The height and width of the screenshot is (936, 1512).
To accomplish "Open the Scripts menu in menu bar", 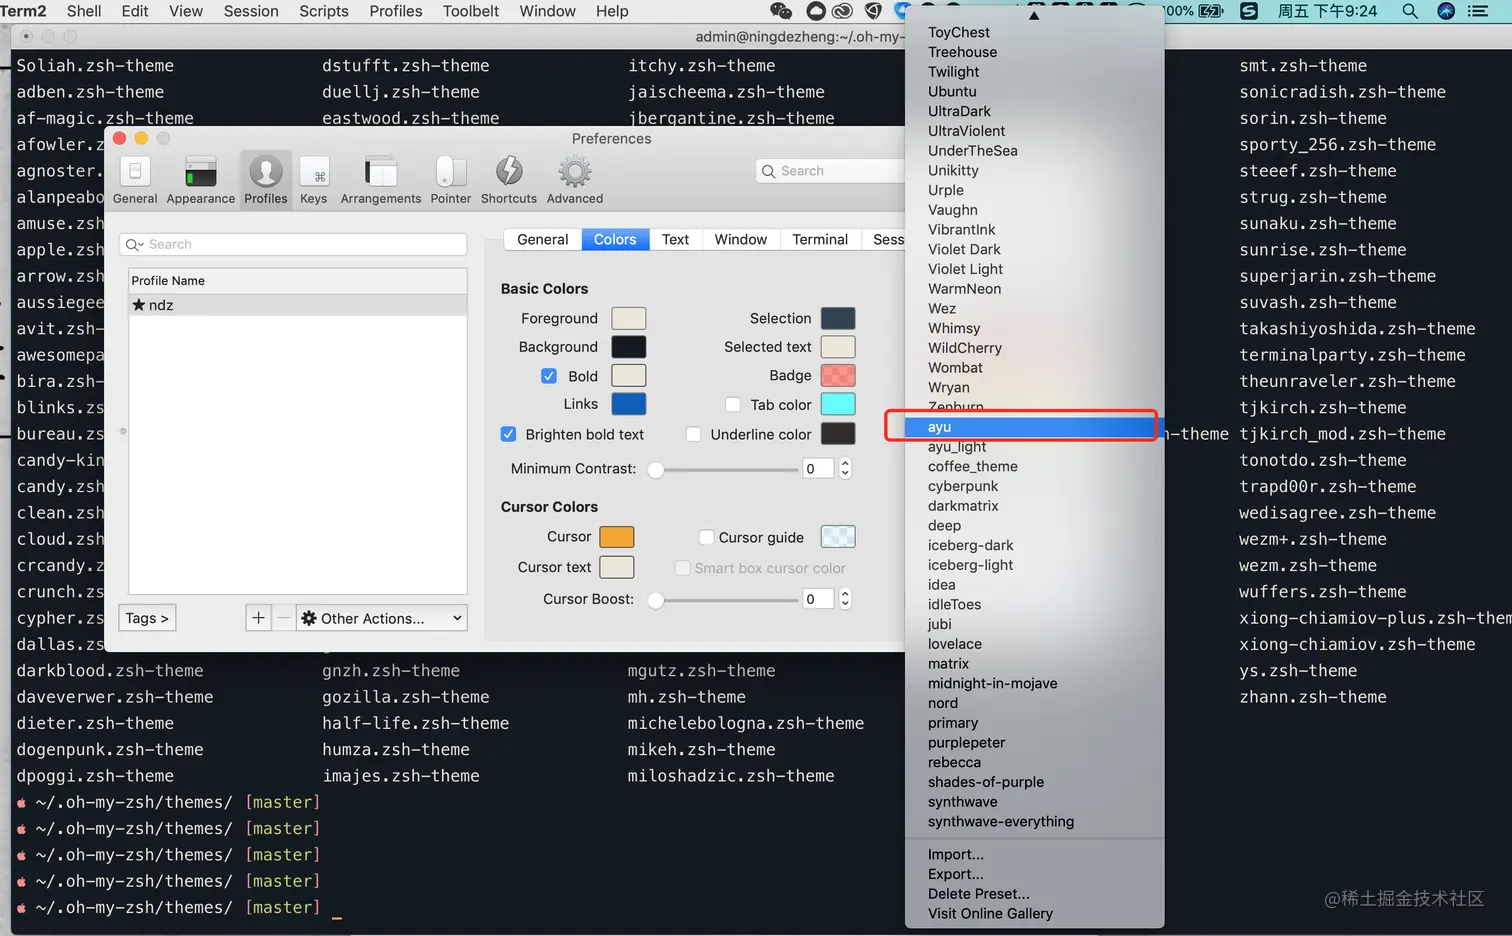I will [x=324, y=11].
